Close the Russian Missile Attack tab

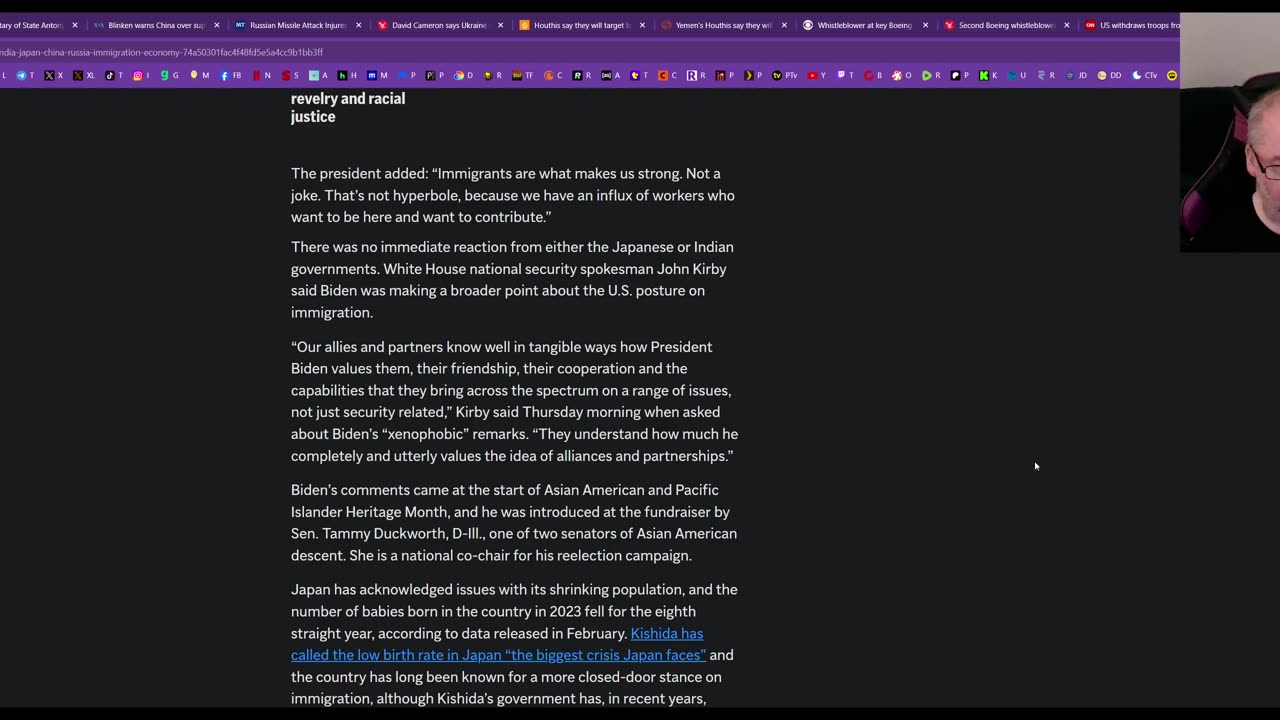pos(358,25)
